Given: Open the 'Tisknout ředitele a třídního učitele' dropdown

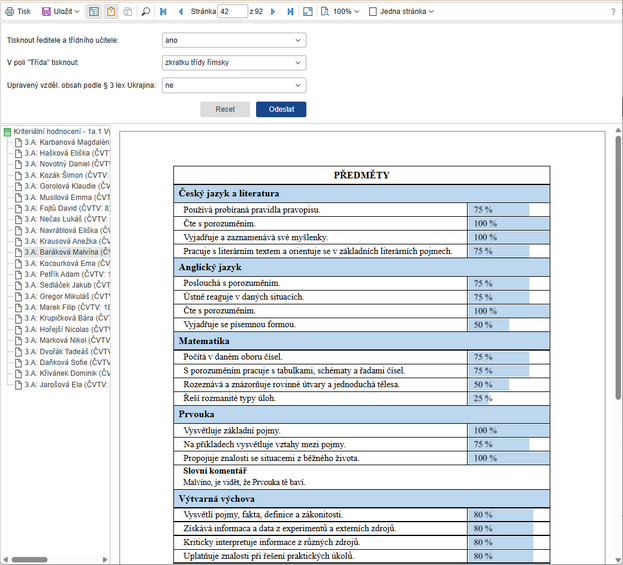Looking at the screenshot, I should coord(233,40).
